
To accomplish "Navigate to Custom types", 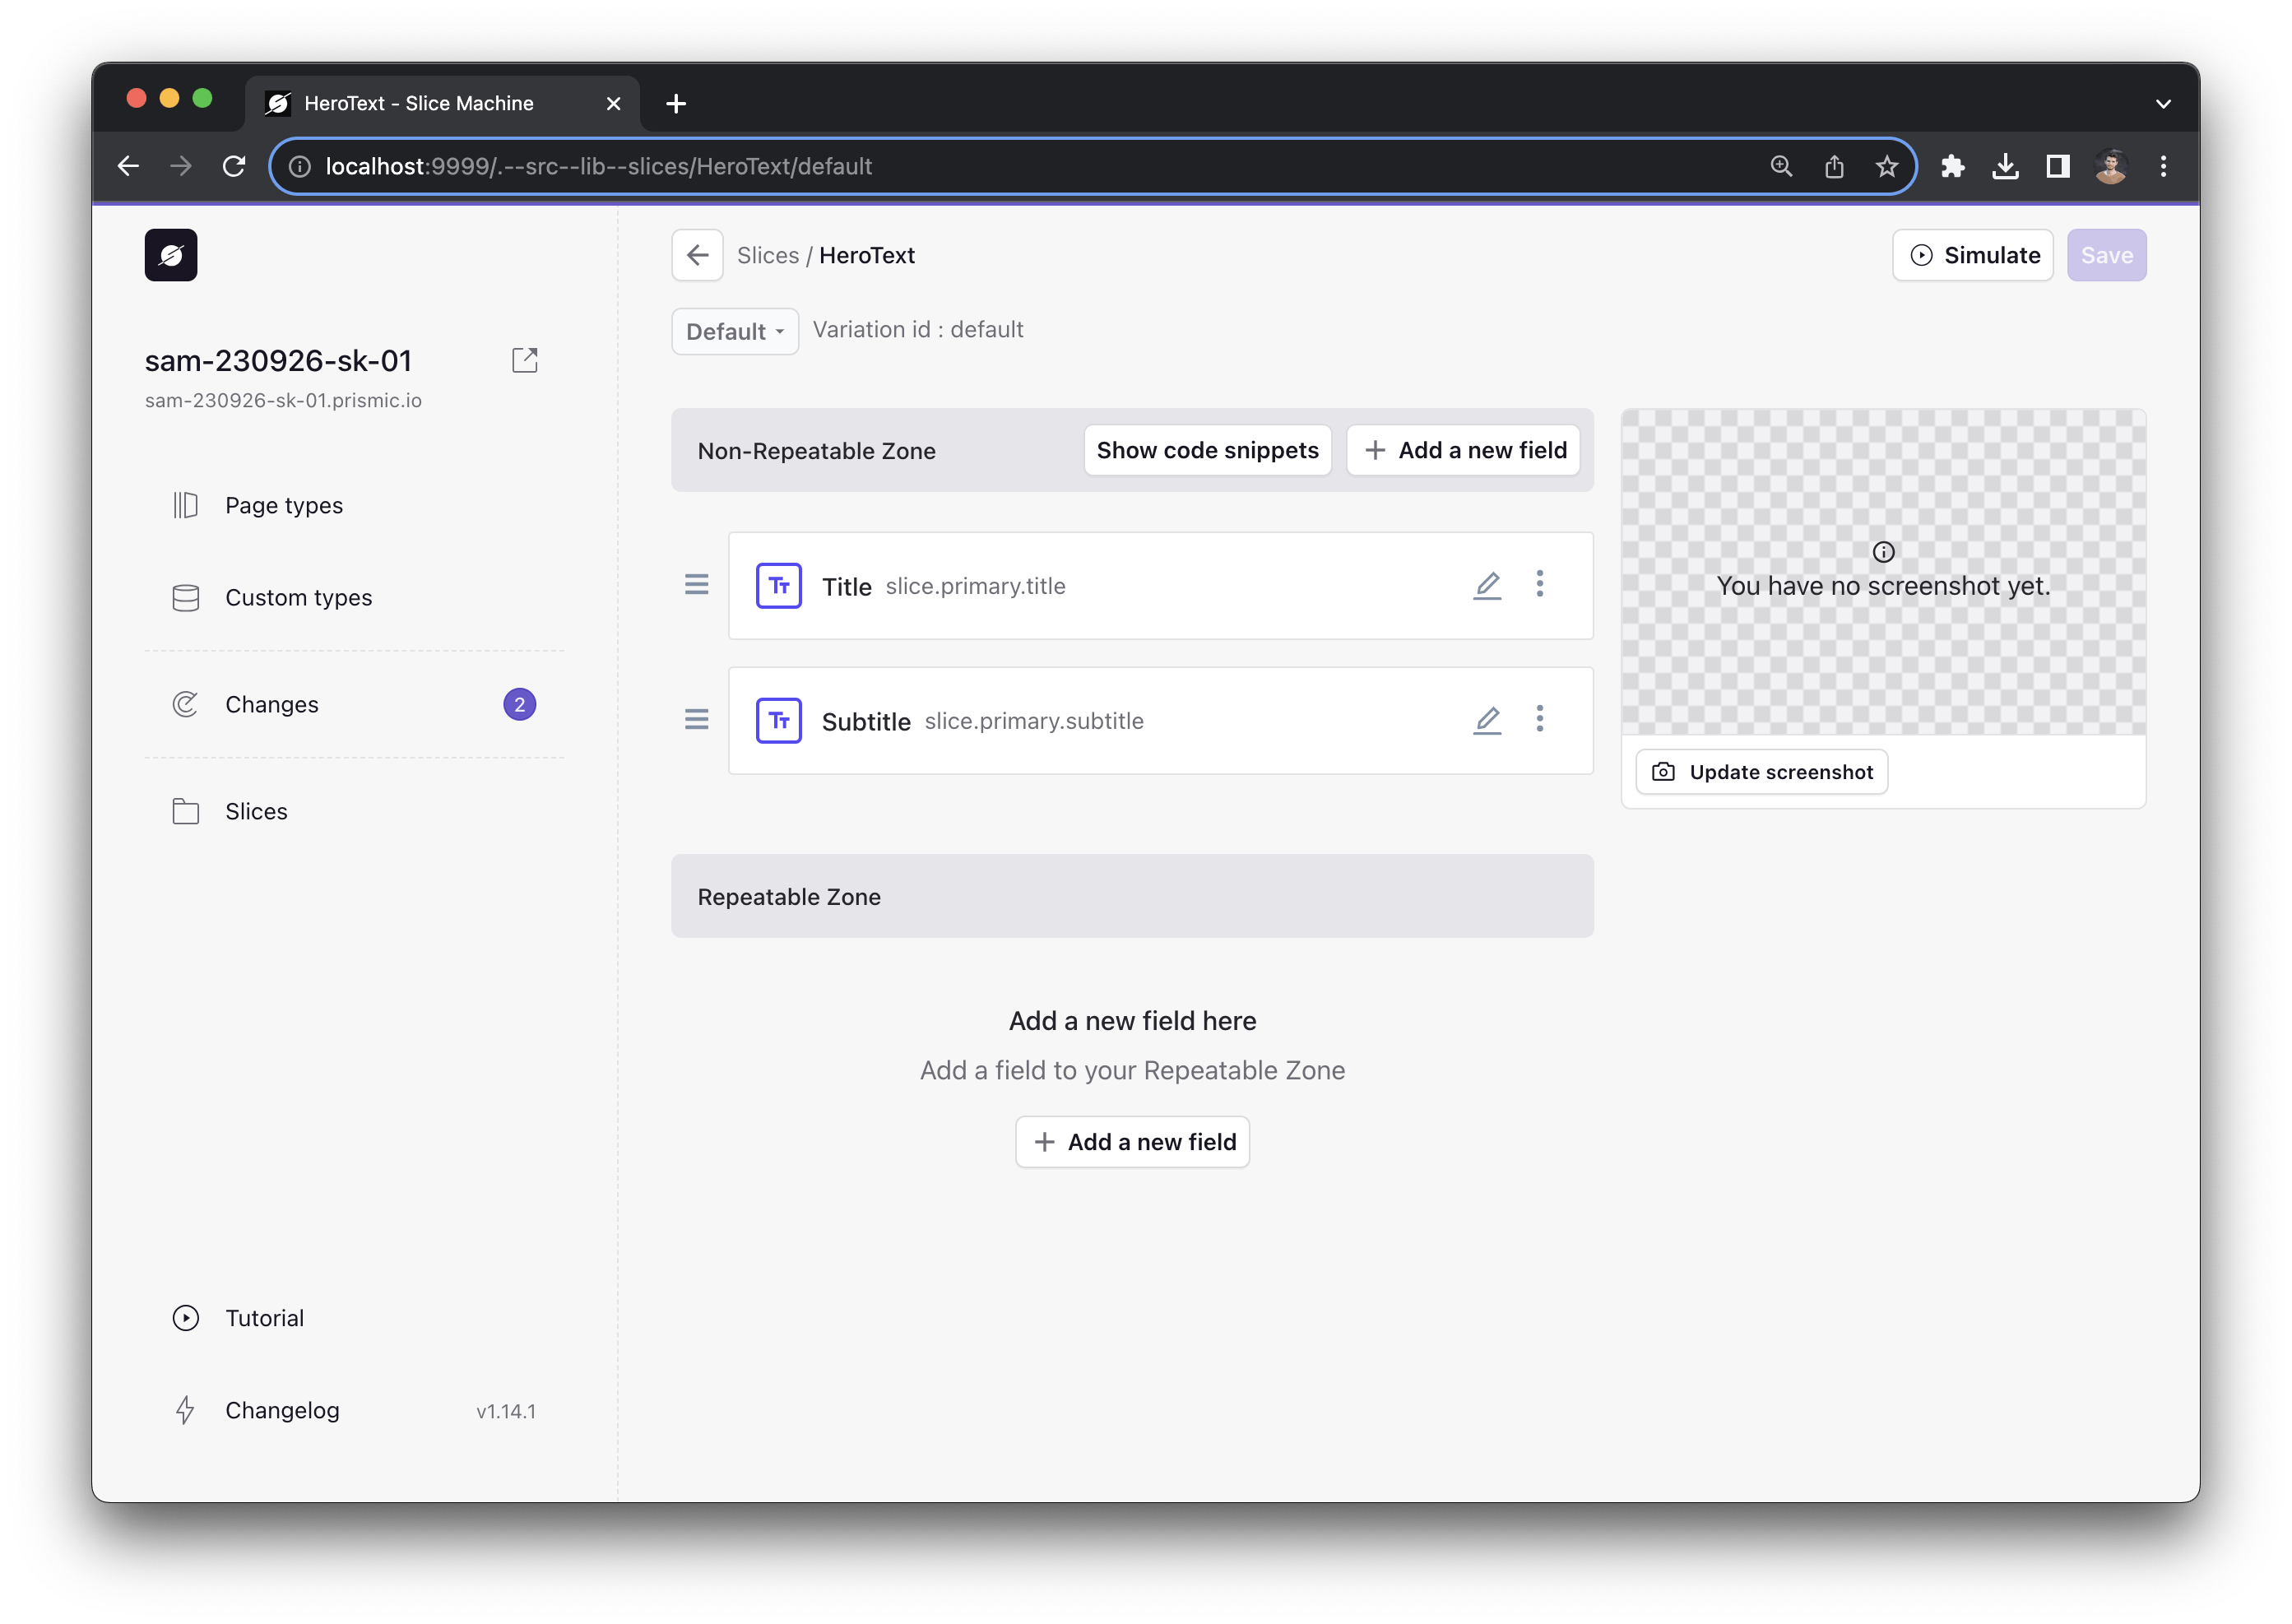I will [298, 597].
